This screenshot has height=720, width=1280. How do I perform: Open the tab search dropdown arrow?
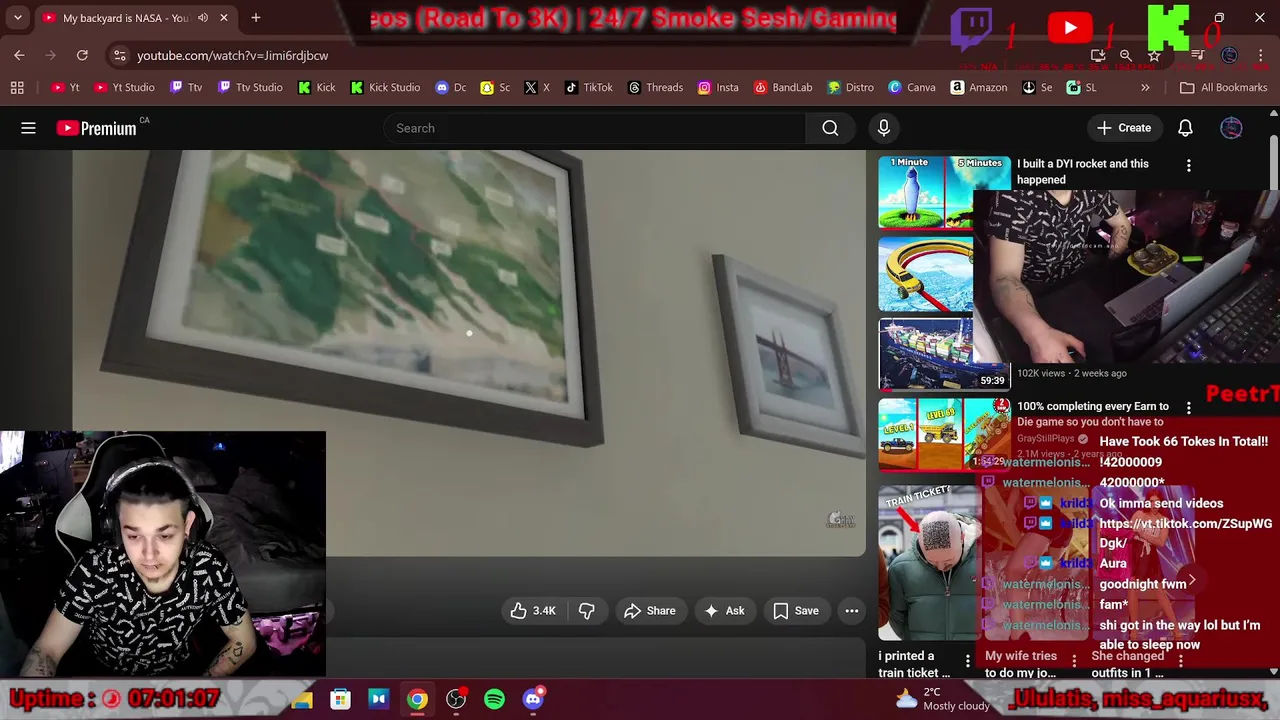17,18
